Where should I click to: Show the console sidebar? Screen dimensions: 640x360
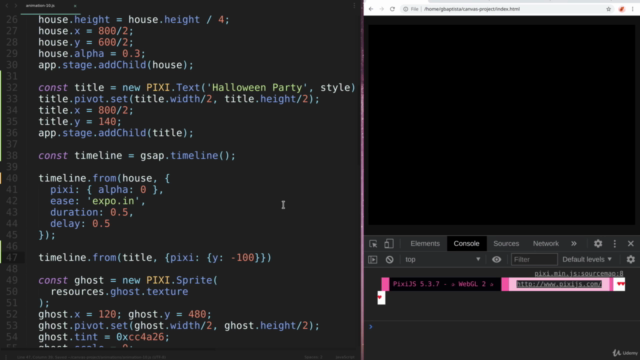coord(373,260)
